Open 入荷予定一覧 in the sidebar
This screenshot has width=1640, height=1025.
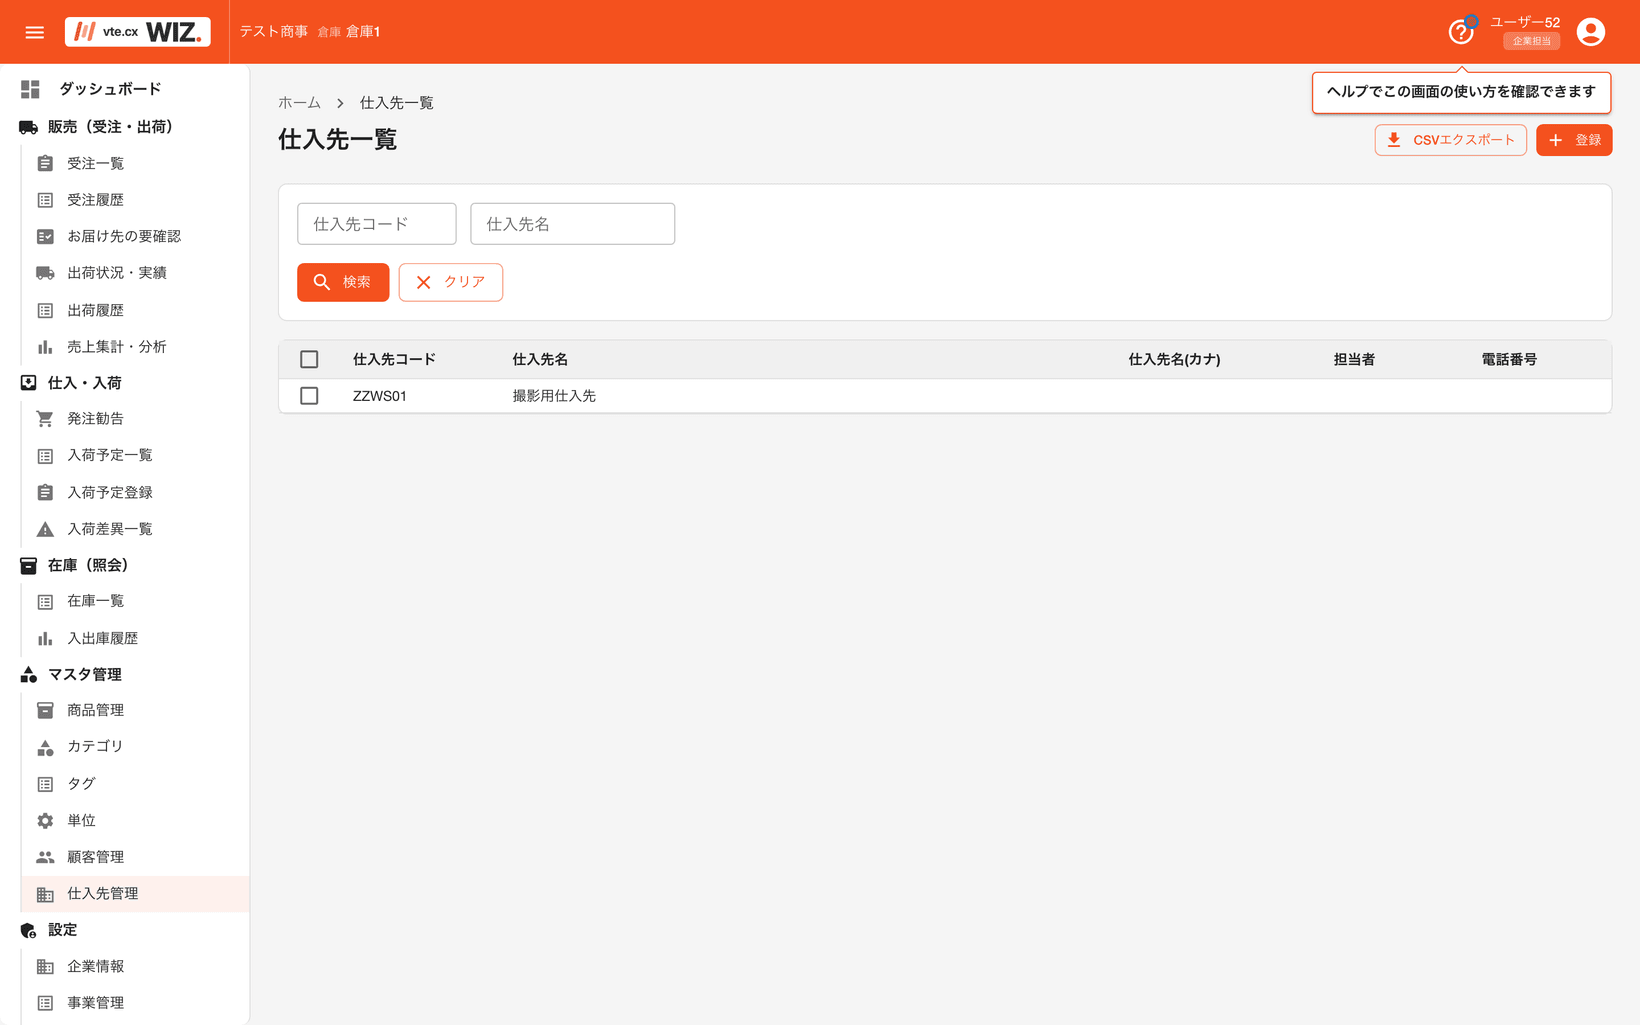click(110, 455)
